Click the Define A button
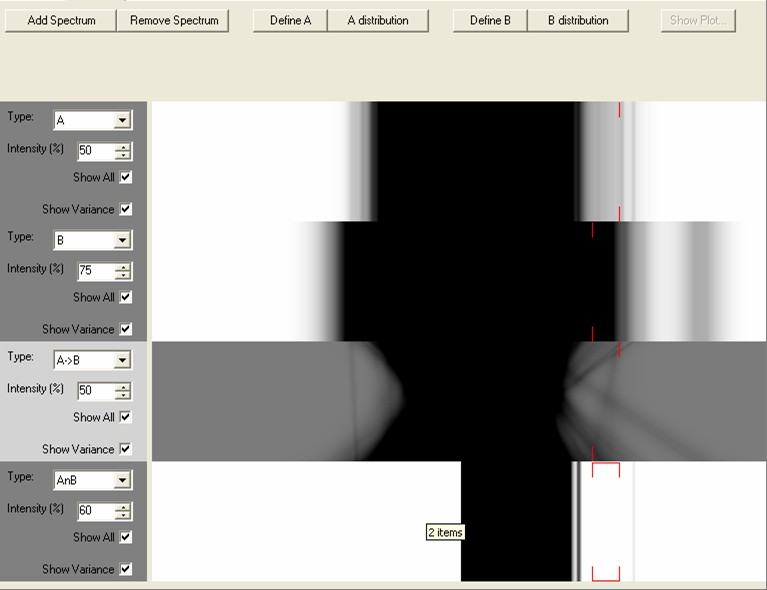 [290, 20]
